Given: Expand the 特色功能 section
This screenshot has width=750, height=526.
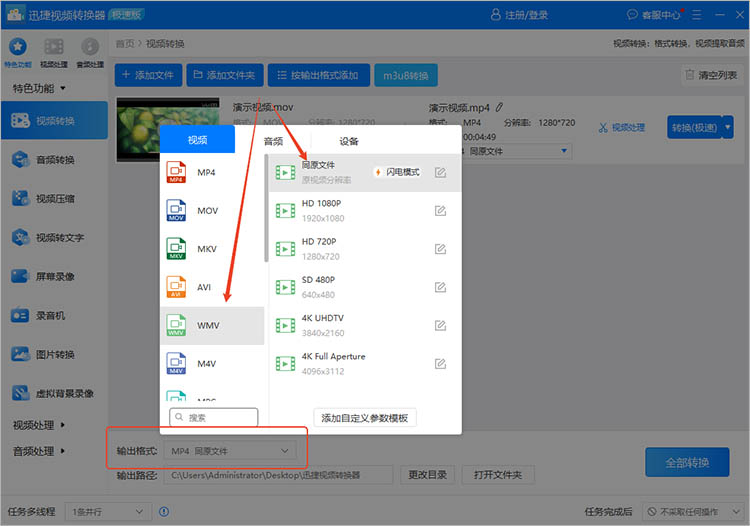Looking at the screenshot, I should click(x=39, y=88).
